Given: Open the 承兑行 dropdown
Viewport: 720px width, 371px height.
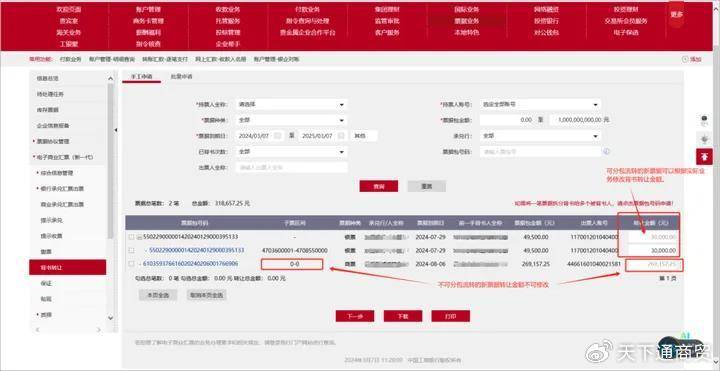Looking at the screenshot, I should click(540, 136).
